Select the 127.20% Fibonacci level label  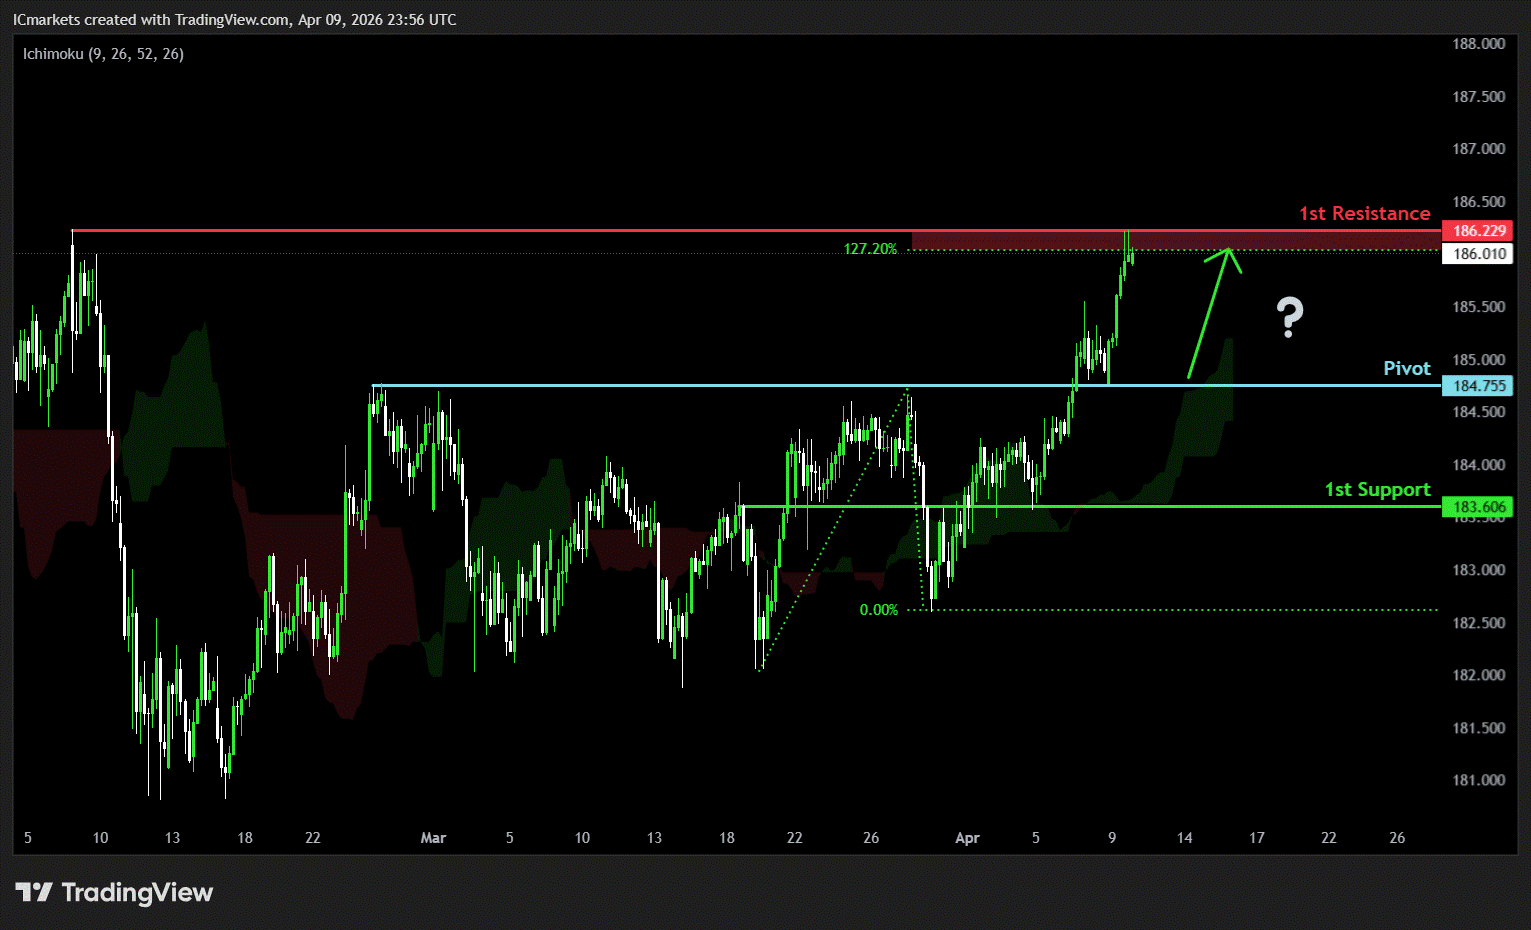(870, 249)
